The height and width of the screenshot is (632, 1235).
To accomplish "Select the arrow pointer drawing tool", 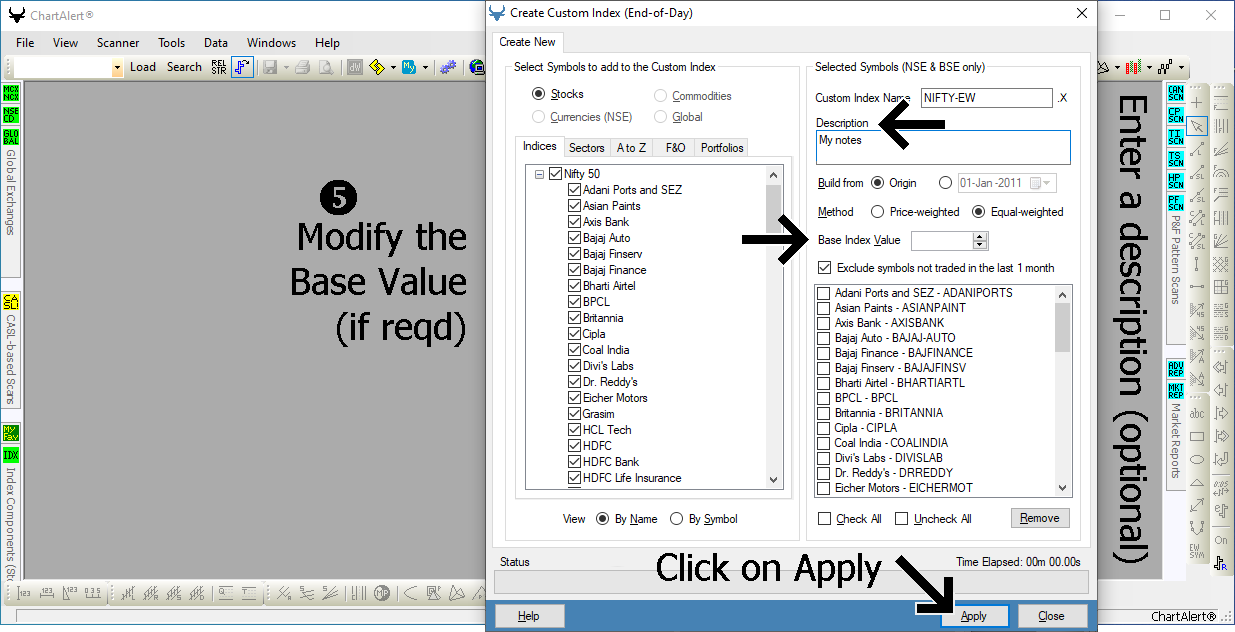I will click(x=1197, y=126).
